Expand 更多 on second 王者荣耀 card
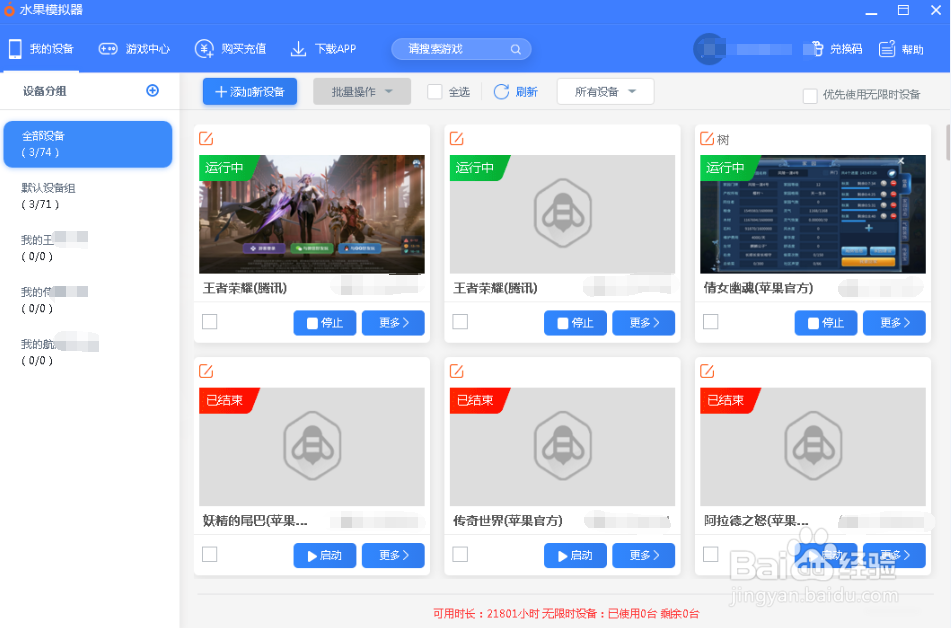Screen dimensions: 951x628 pyautogui.click(x=644, y=323)
